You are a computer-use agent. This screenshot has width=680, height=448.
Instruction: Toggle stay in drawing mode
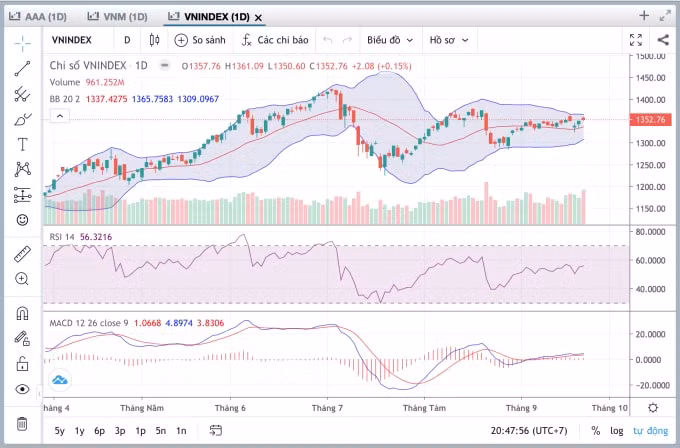22,338
